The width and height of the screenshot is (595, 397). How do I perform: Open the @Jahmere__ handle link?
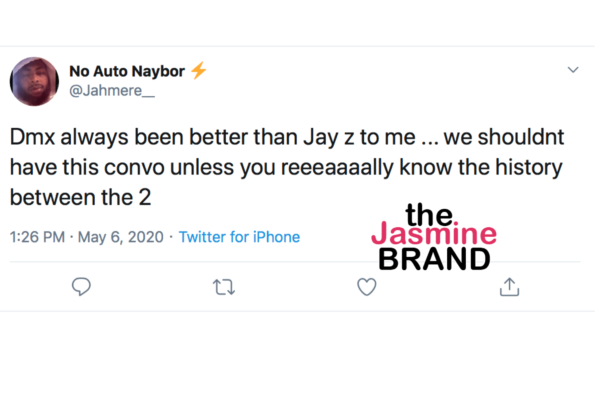pyautogui.click(x=112, y=91)
